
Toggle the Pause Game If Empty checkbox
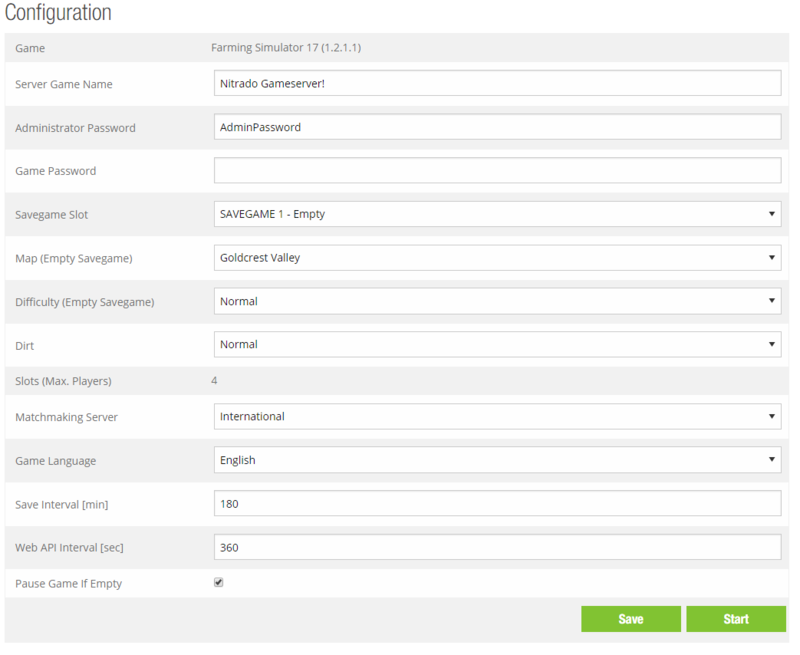pos(218,583)
